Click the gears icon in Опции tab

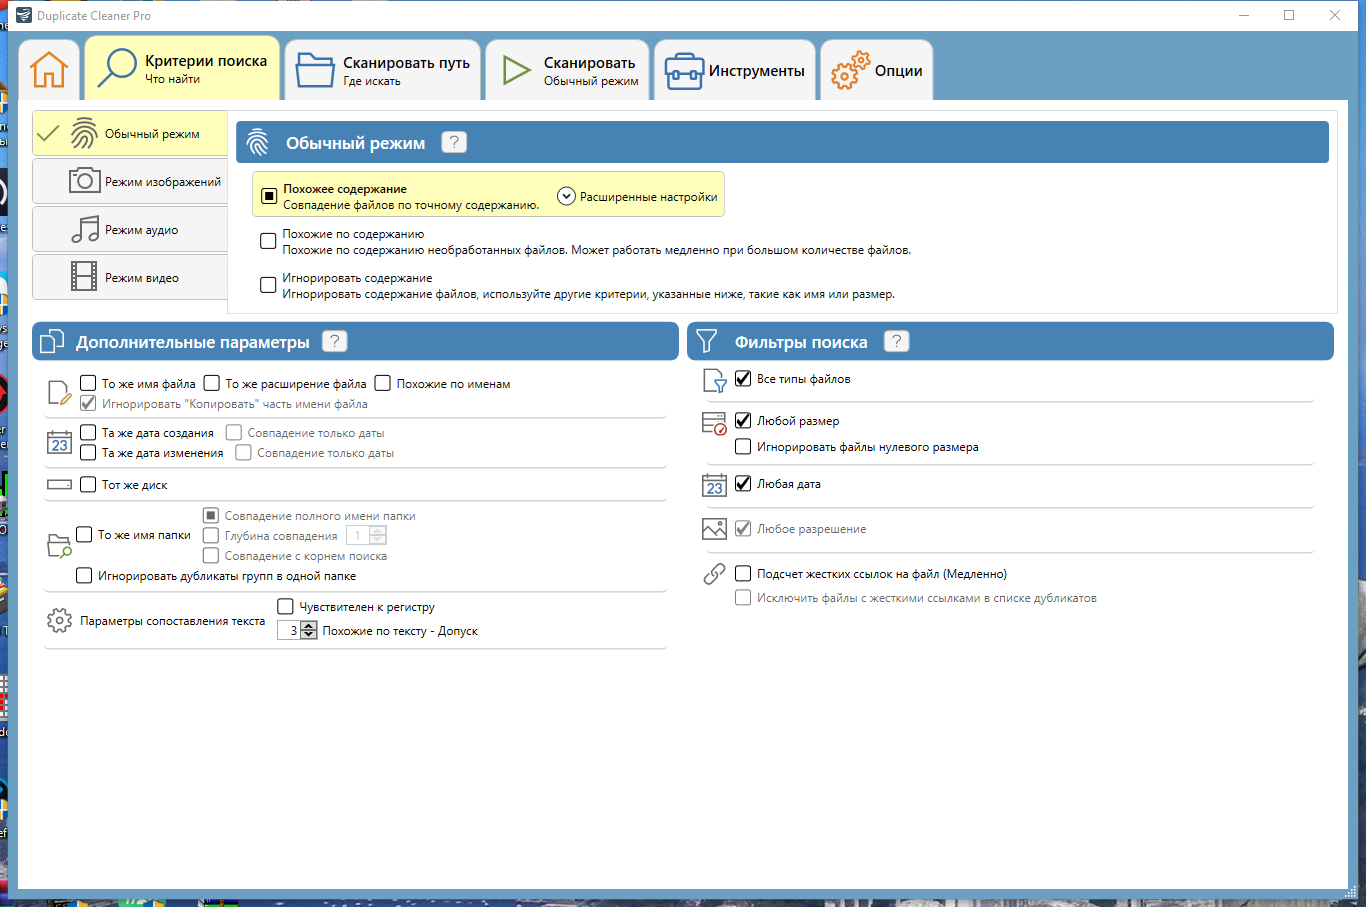click(x=850, y=71)
